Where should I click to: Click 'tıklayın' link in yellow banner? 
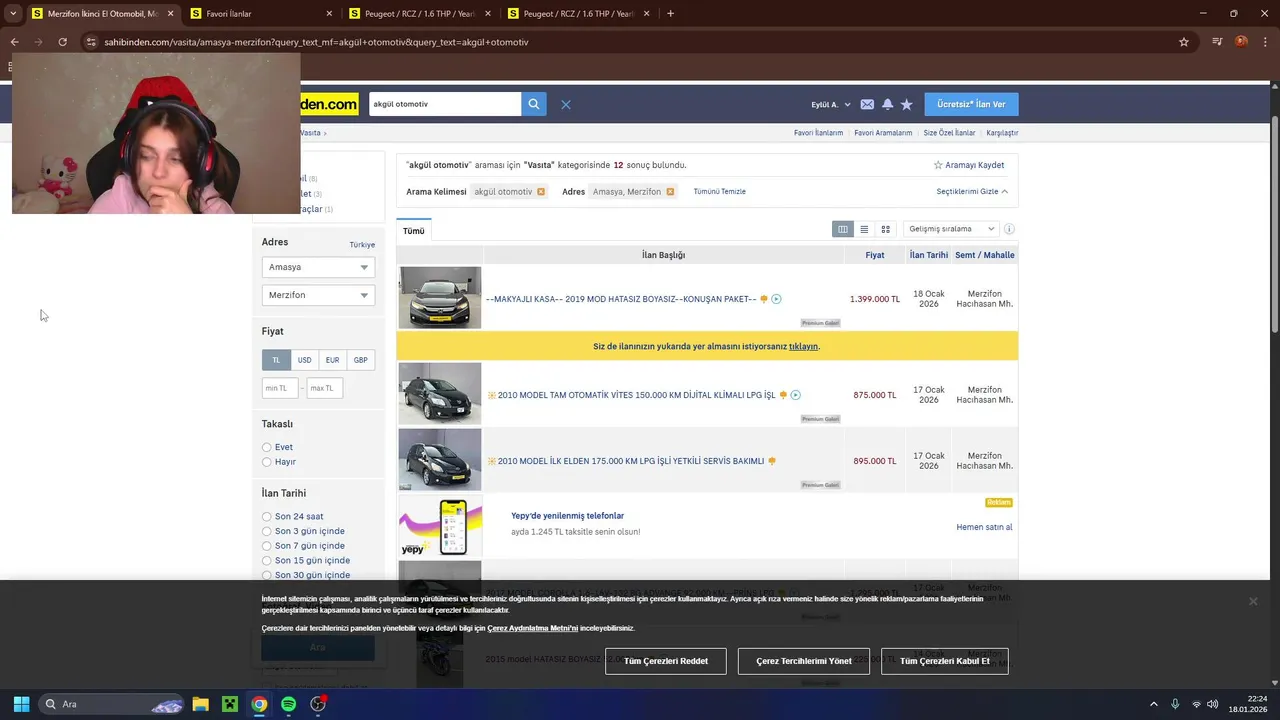(x=803, y=346)
